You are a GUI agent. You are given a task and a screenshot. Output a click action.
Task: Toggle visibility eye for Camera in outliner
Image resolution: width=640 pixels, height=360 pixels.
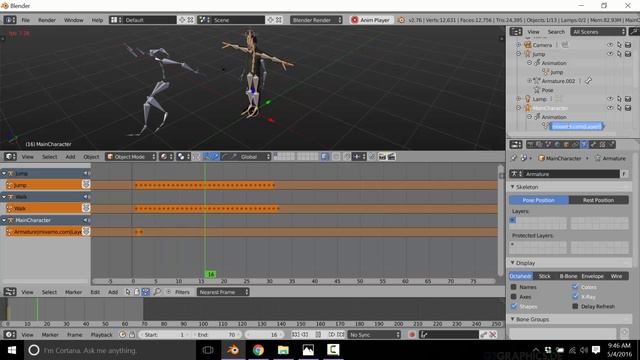click(x=610, y=45)
